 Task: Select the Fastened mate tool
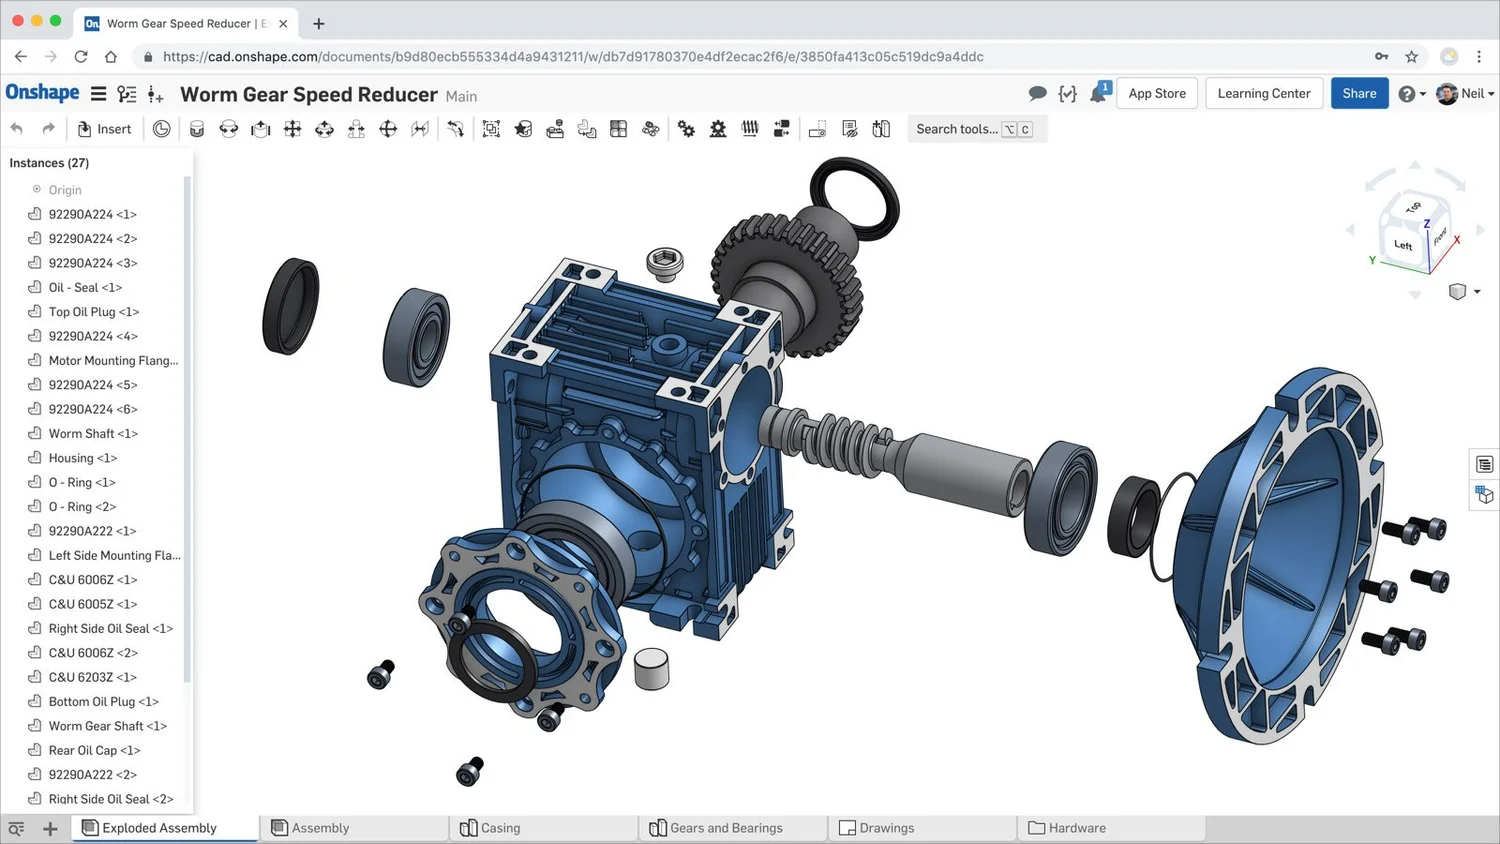tap(197, 129)
